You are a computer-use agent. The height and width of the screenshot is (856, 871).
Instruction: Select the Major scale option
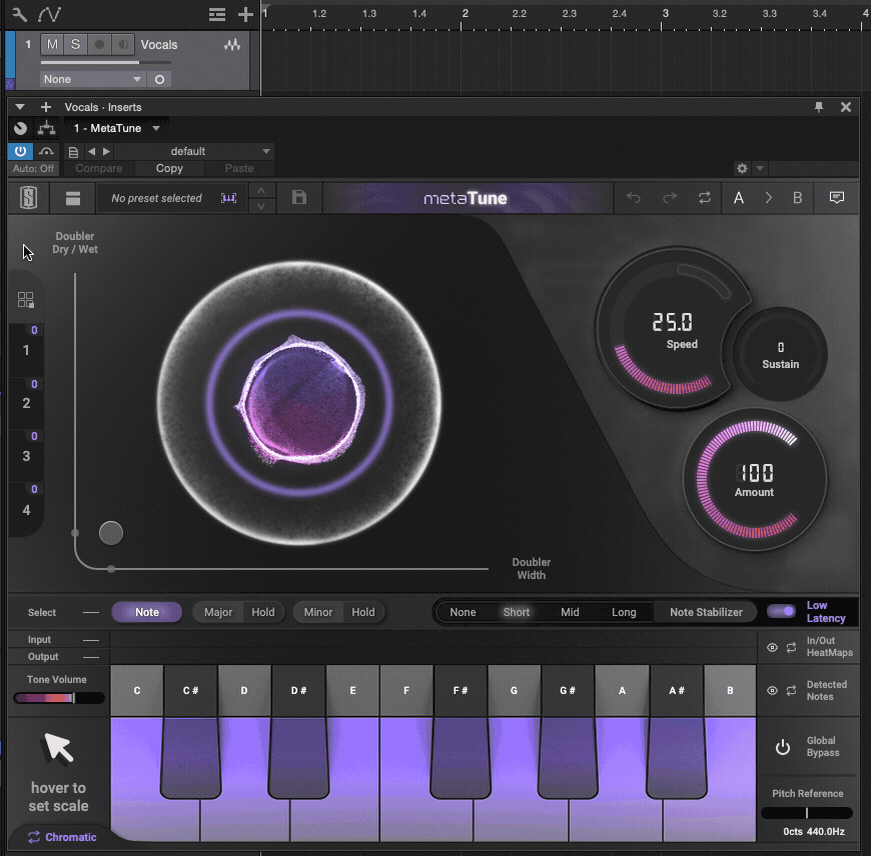218,612
